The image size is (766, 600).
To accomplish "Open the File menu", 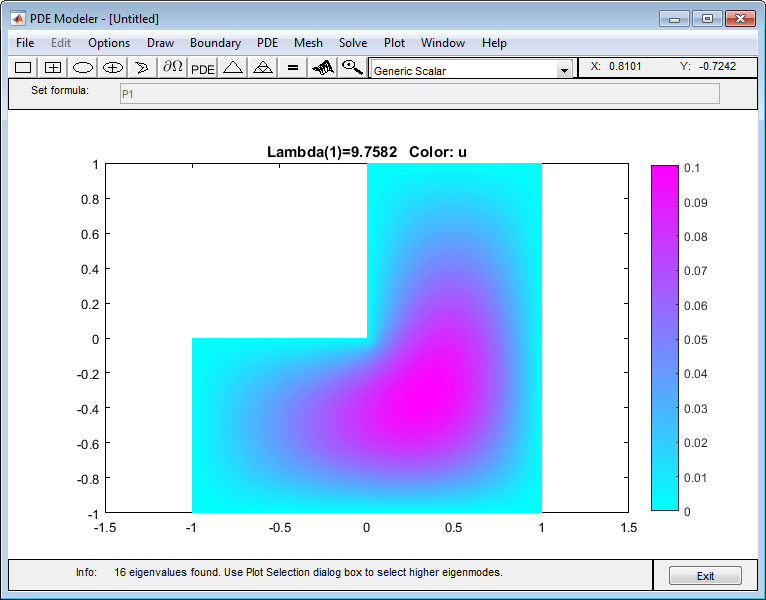I will pyautogui.click(x=25, y=43).
